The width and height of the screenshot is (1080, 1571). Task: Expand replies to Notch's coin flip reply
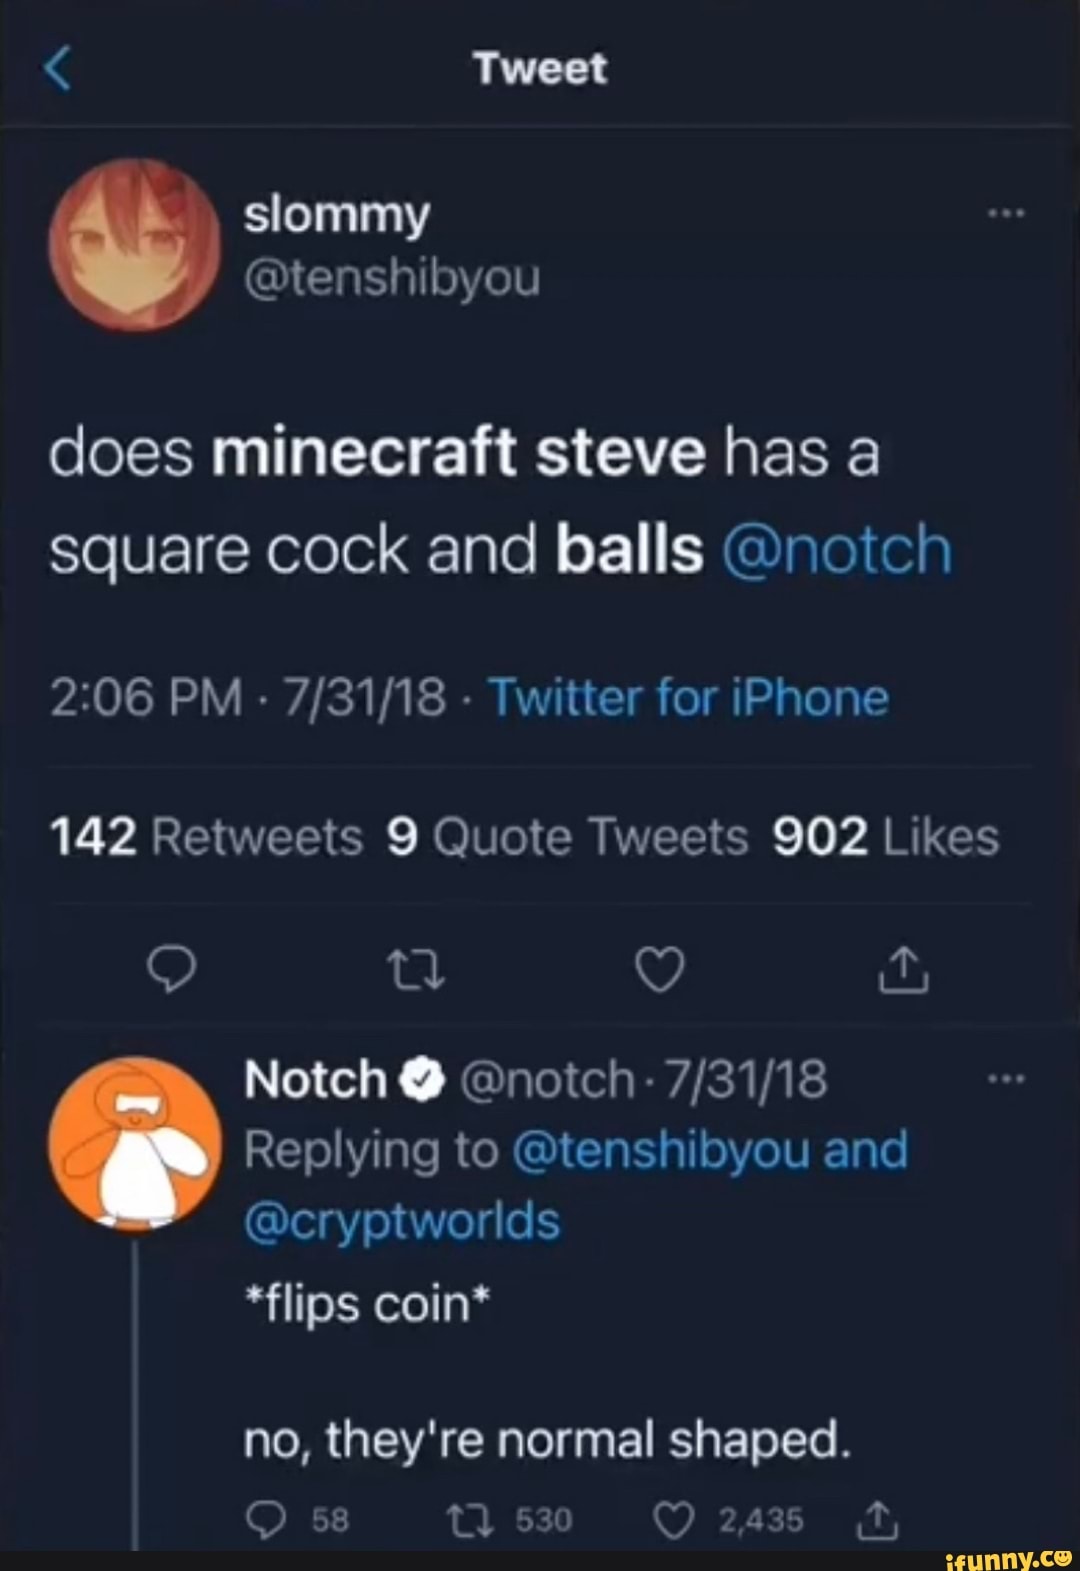267,1519
